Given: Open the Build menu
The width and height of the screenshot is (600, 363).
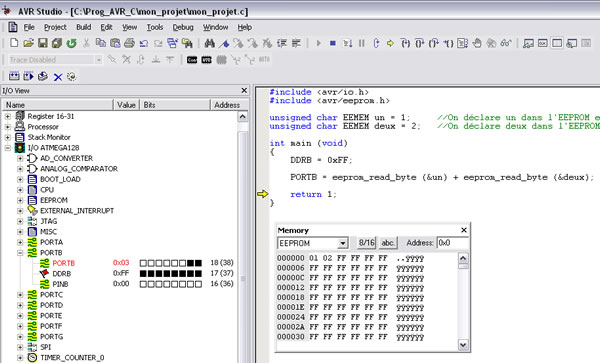Looking at the screenshot, I should 83,27.
